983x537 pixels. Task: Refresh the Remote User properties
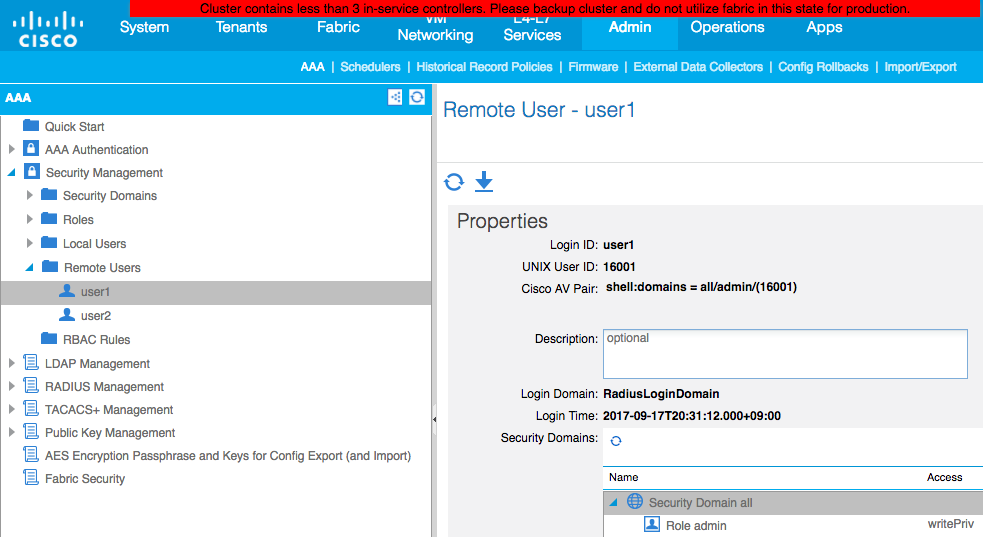pyautogui.click(x=454, y=182)
